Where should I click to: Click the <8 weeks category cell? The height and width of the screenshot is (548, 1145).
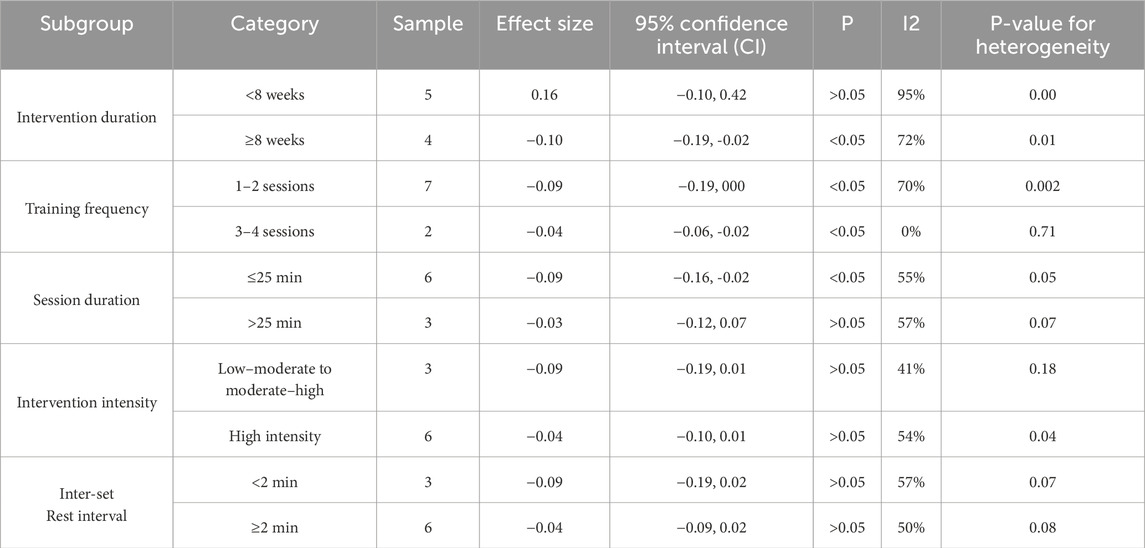(x=275, y=94)
